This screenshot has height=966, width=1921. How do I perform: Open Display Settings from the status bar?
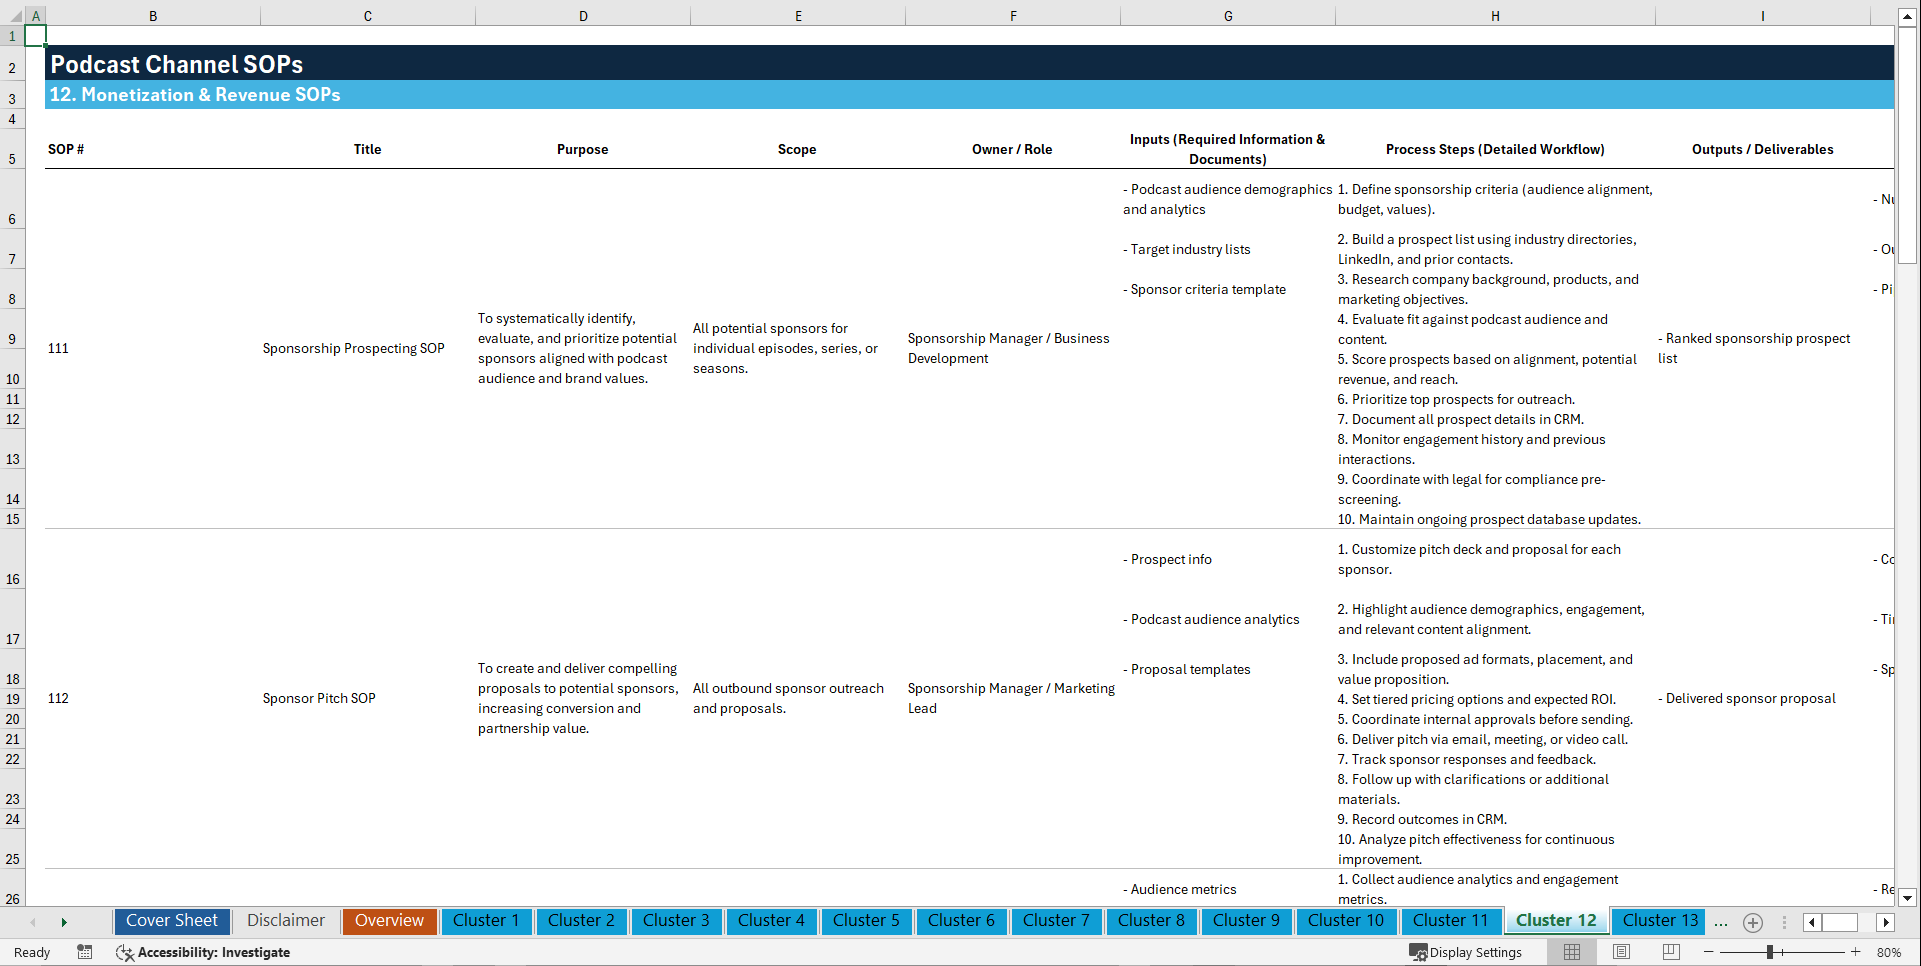click(x=1466, y=952)
